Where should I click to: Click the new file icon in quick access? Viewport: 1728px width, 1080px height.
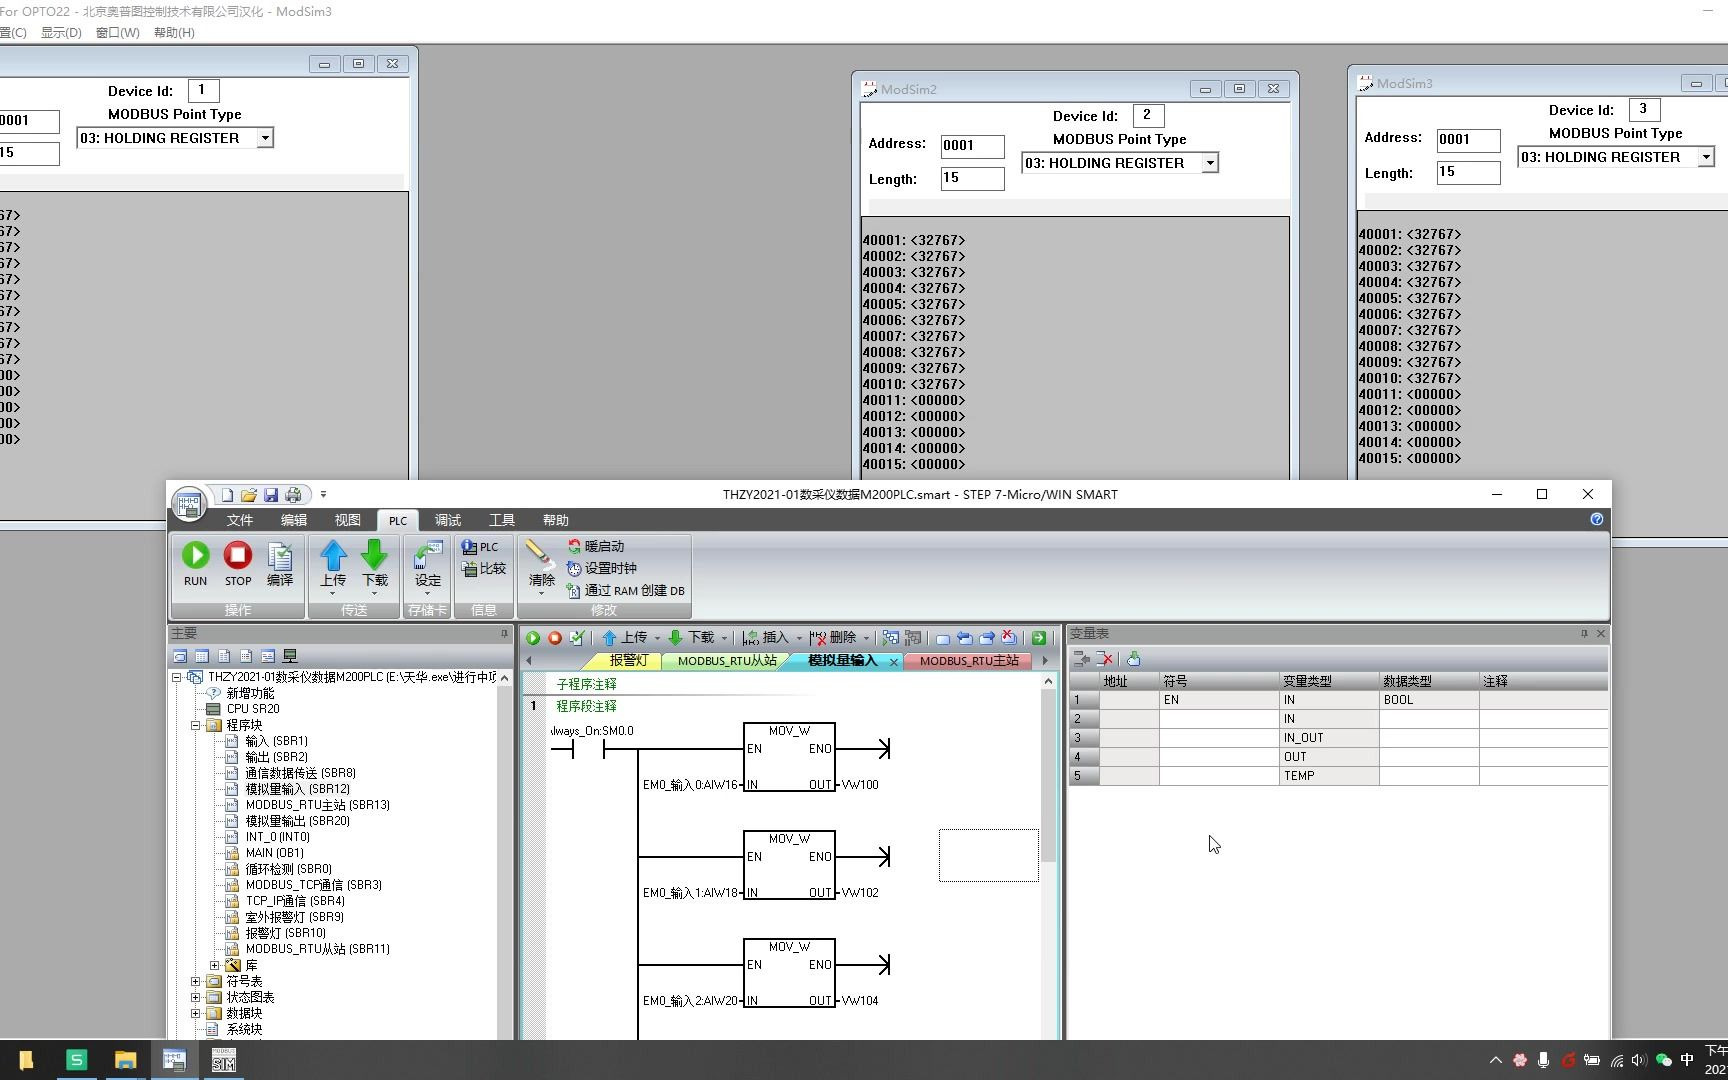click(x=227, y=495)
